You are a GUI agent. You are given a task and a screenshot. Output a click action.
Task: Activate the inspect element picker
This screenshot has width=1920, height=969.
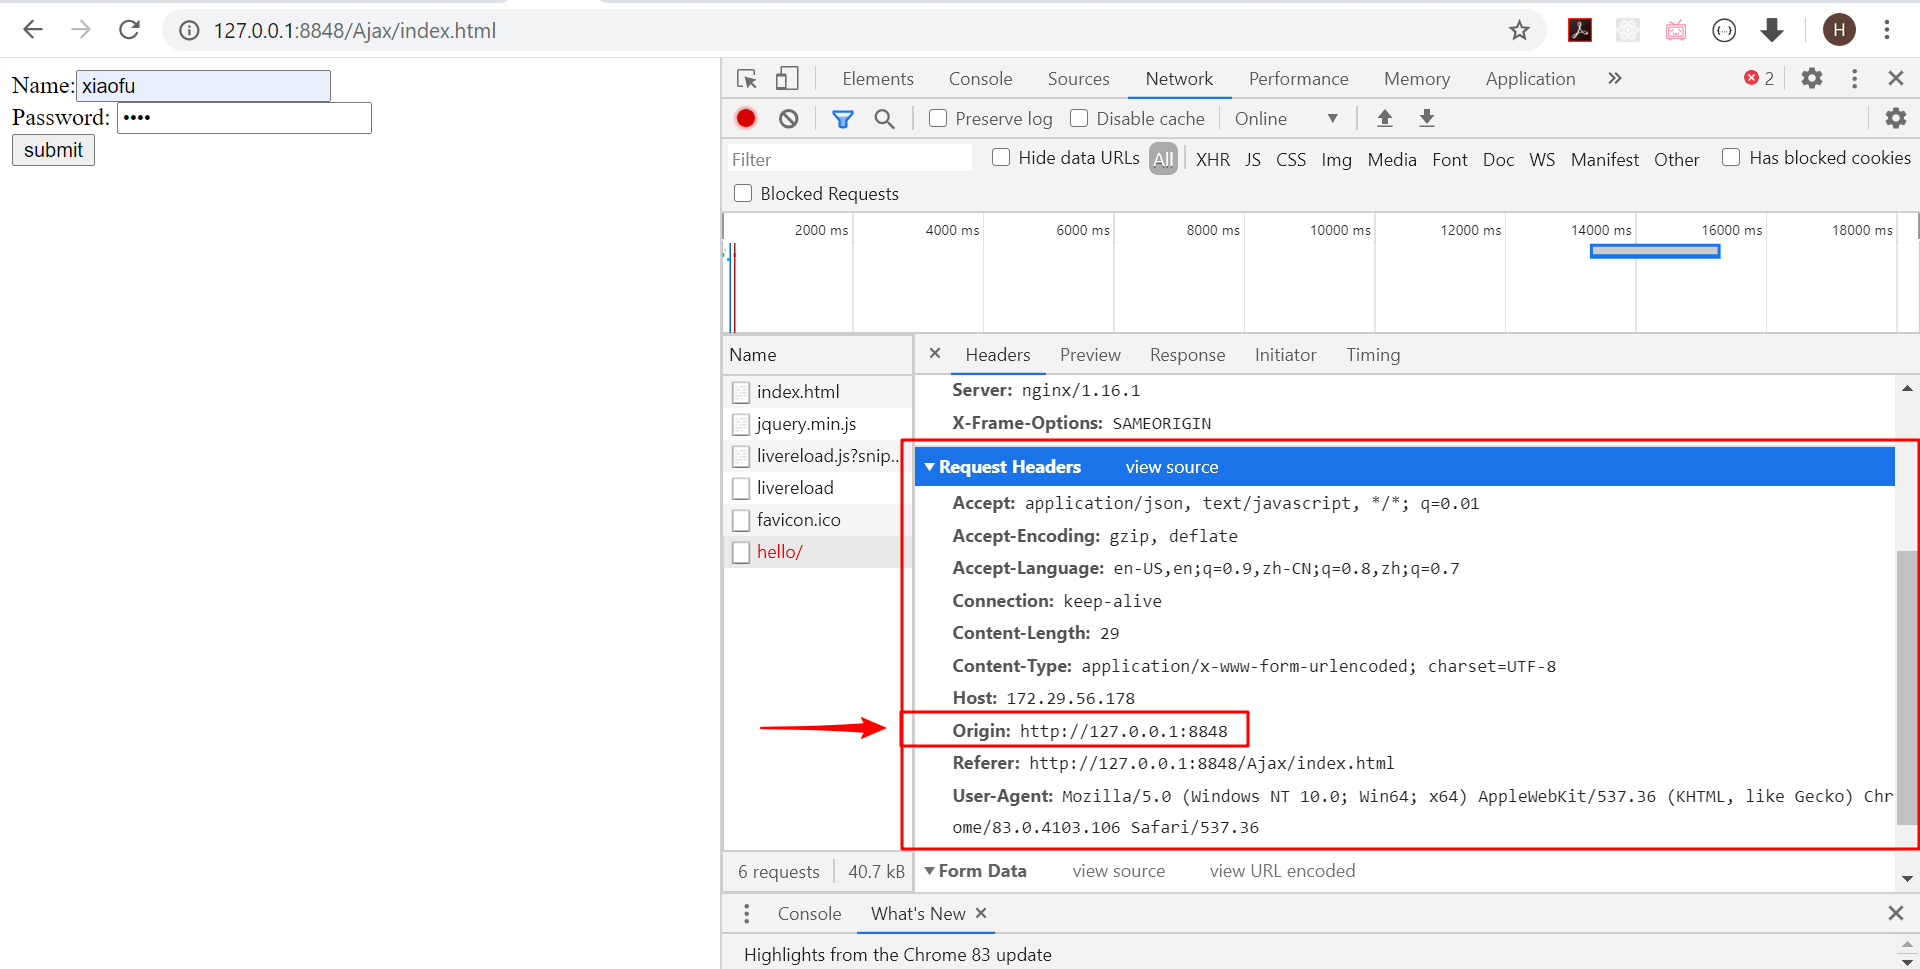tap(746, 79)
